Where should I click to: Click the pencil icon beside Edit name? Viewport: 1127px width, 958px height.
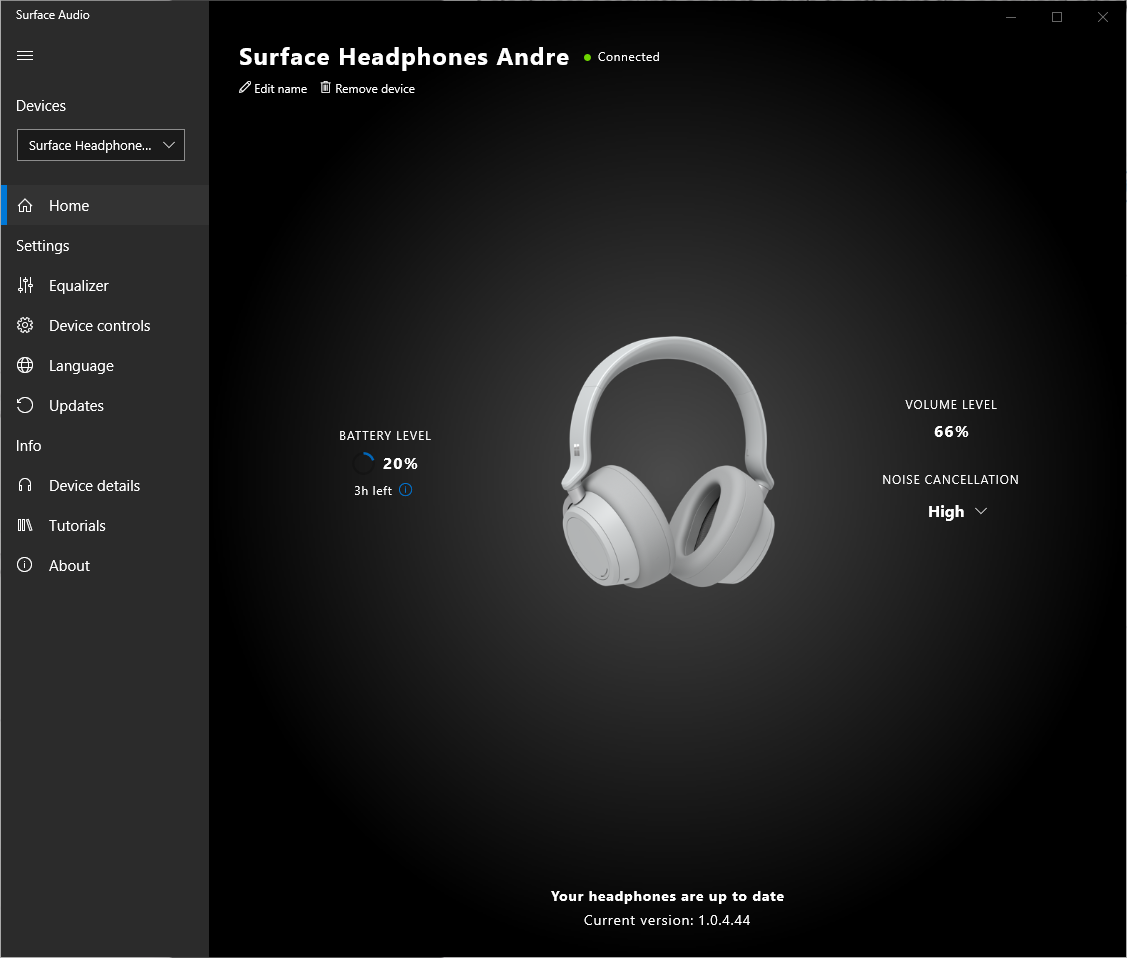tap(245, 88)
